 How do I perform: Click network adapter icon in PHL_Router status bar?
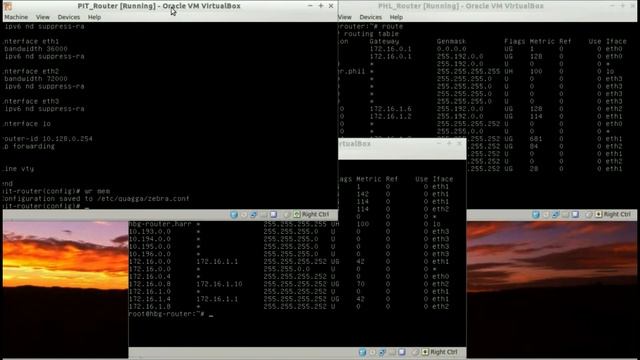556,214
